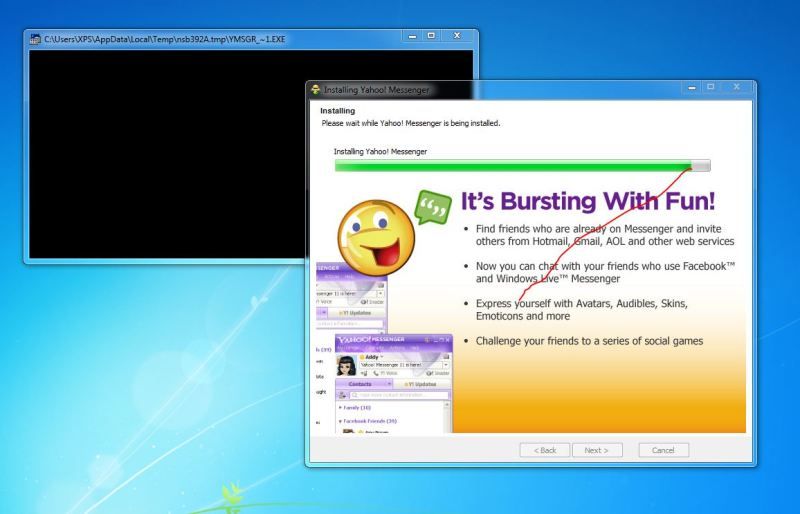This screenshot has width=800, height=514.
Task: Click the Next > button
Action: (x=597, y=450)
